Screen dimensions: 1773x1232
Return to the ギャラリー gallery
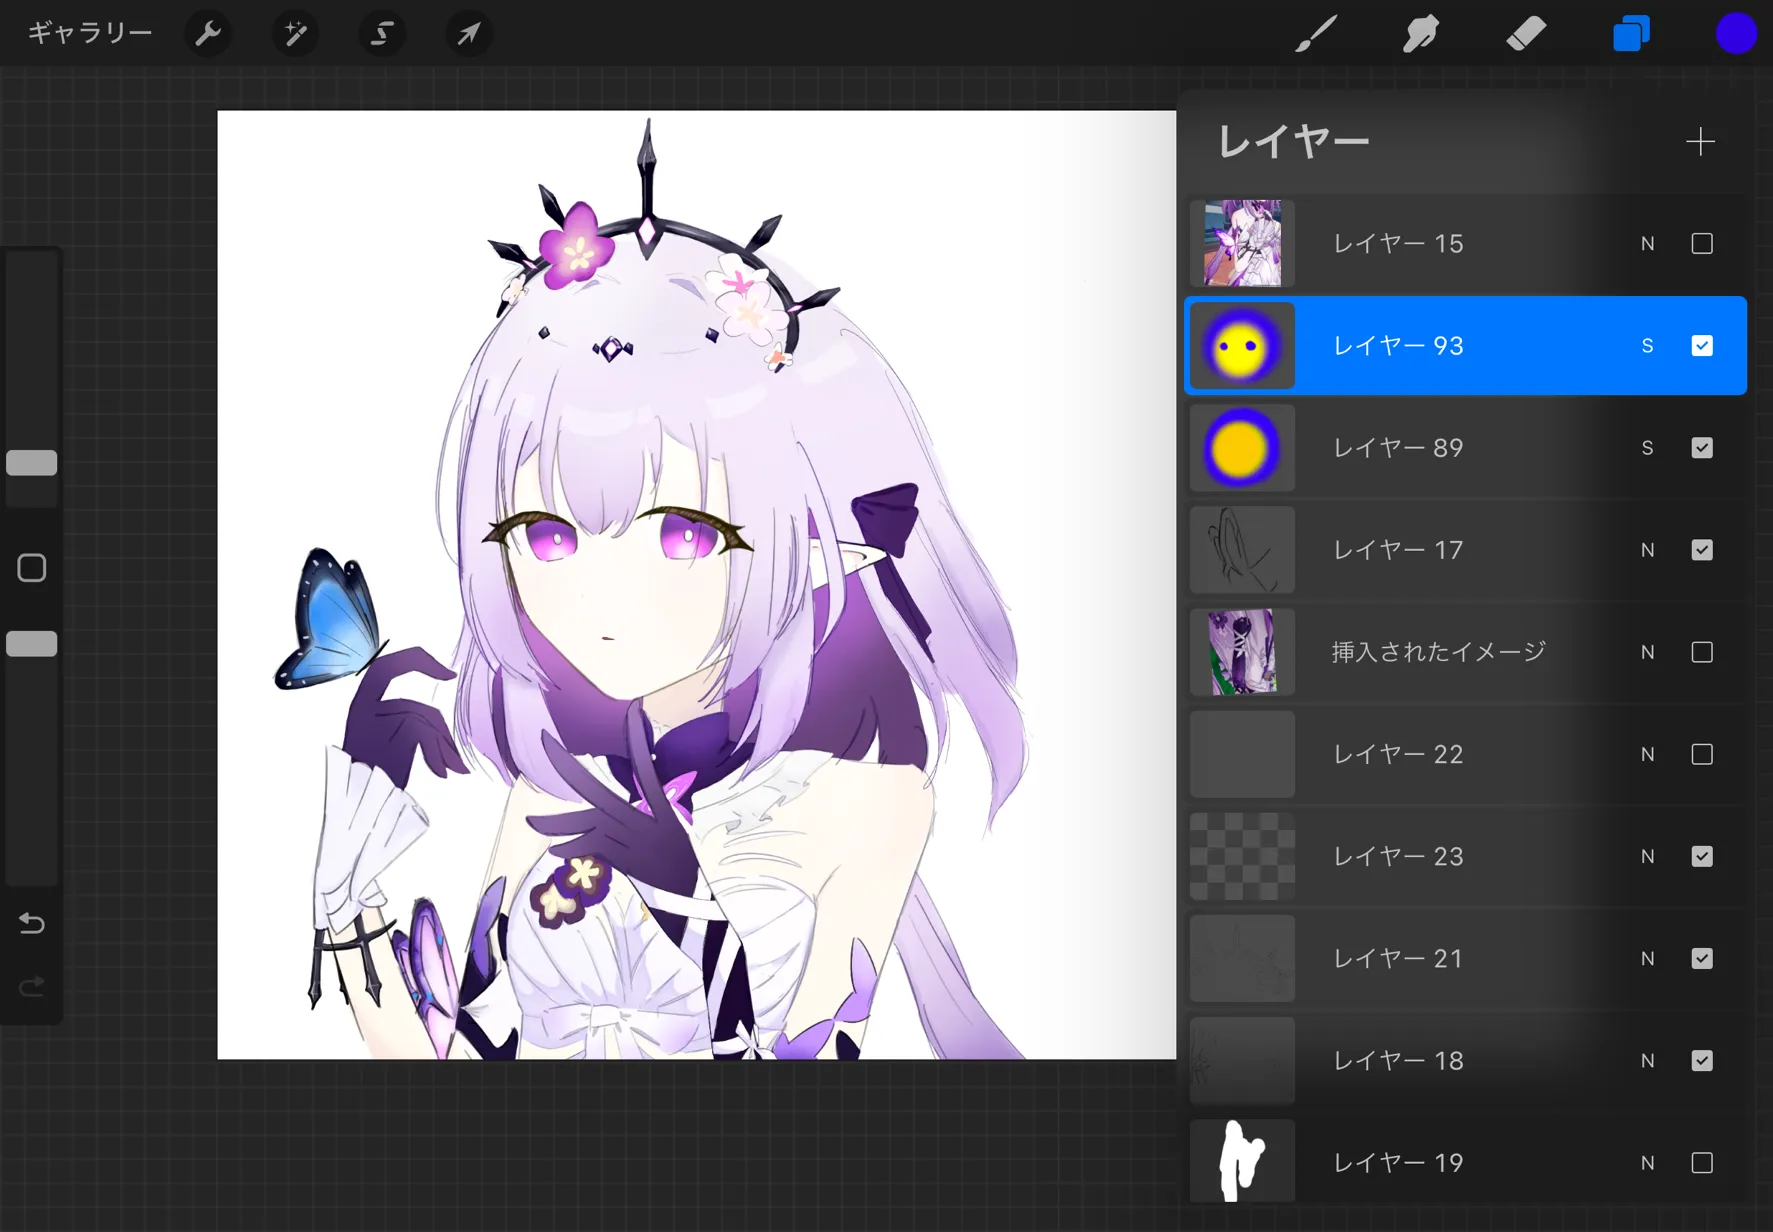(x=90, y=34)
